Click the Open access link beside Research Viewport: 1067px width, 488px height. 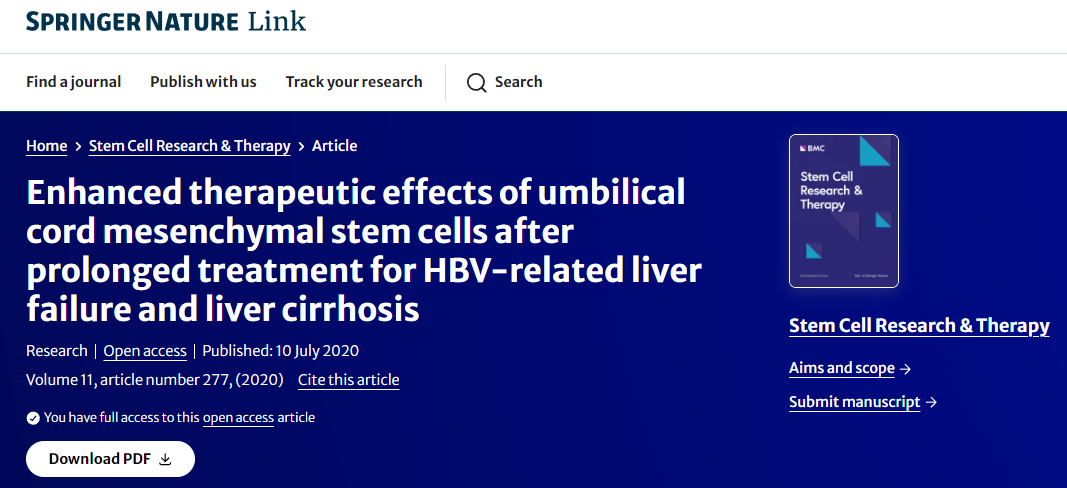[145, 351]
